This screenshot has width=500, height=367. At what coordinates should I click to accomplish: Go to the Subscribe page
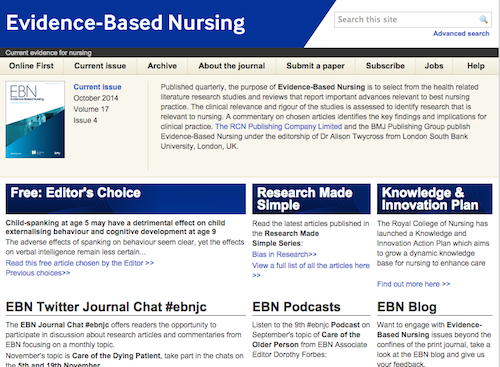tap(385, 66)
